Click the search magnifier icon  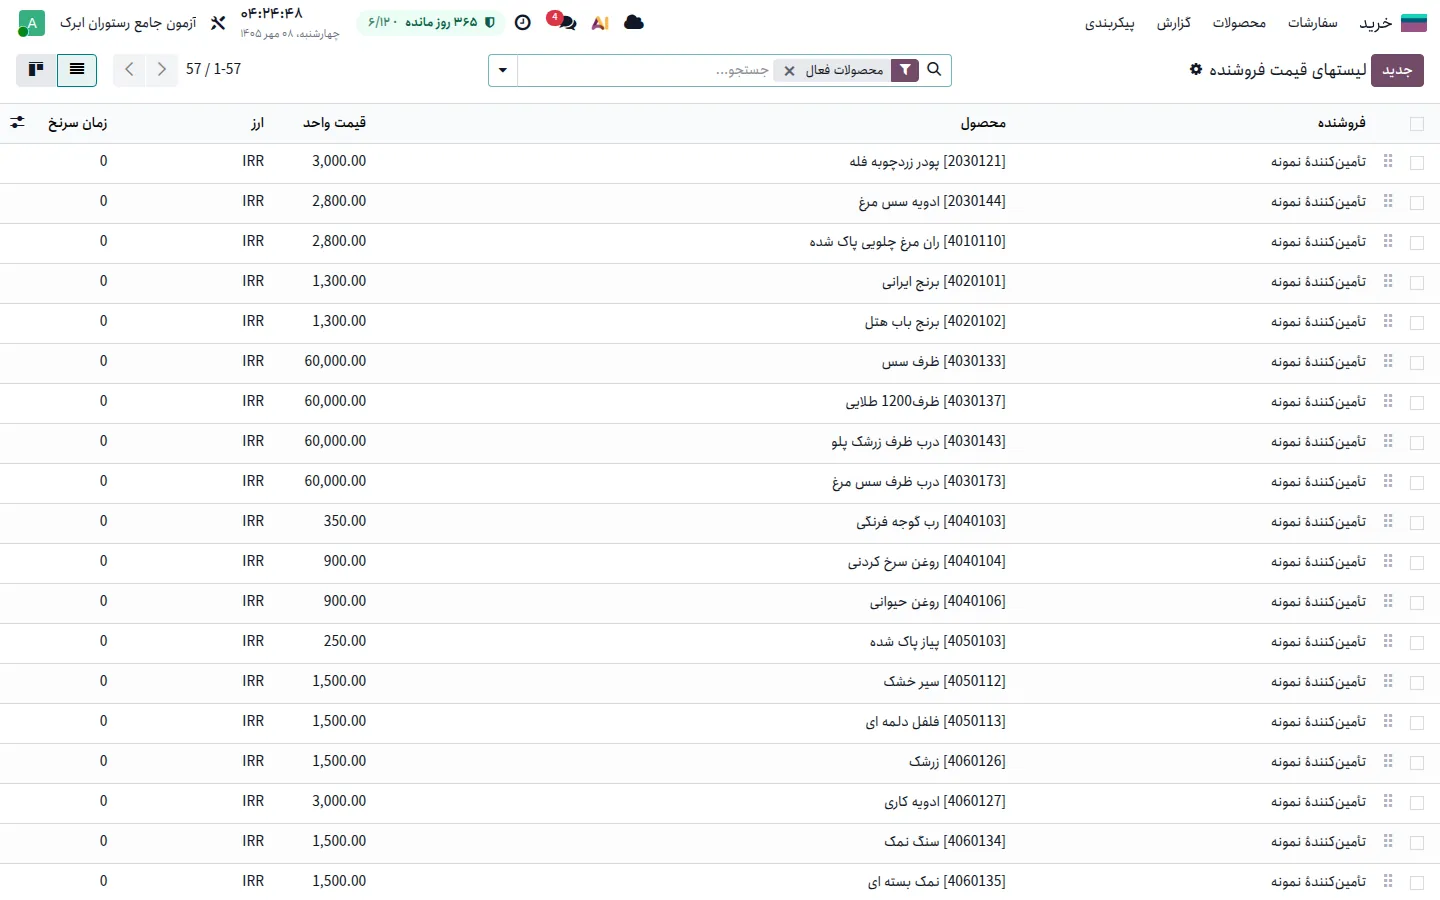pos(934,69)
